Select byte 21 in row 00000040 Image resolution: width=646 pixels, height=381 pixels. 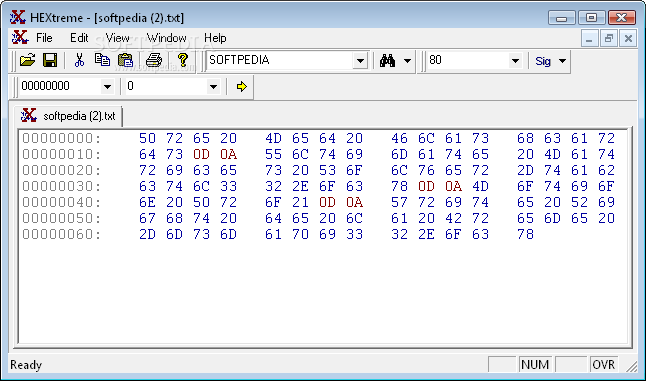pyautogui.click(x=300, y=203)
